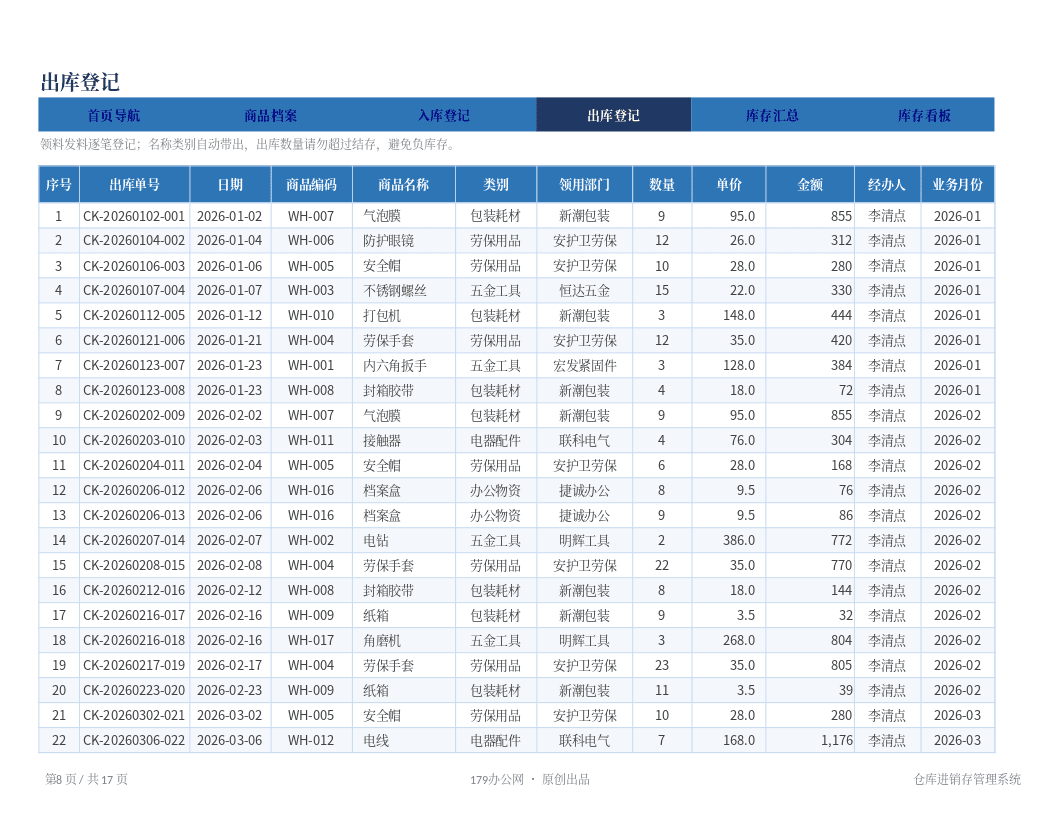
Task: Select product code WH-017
Action: (x=311, y=640)
